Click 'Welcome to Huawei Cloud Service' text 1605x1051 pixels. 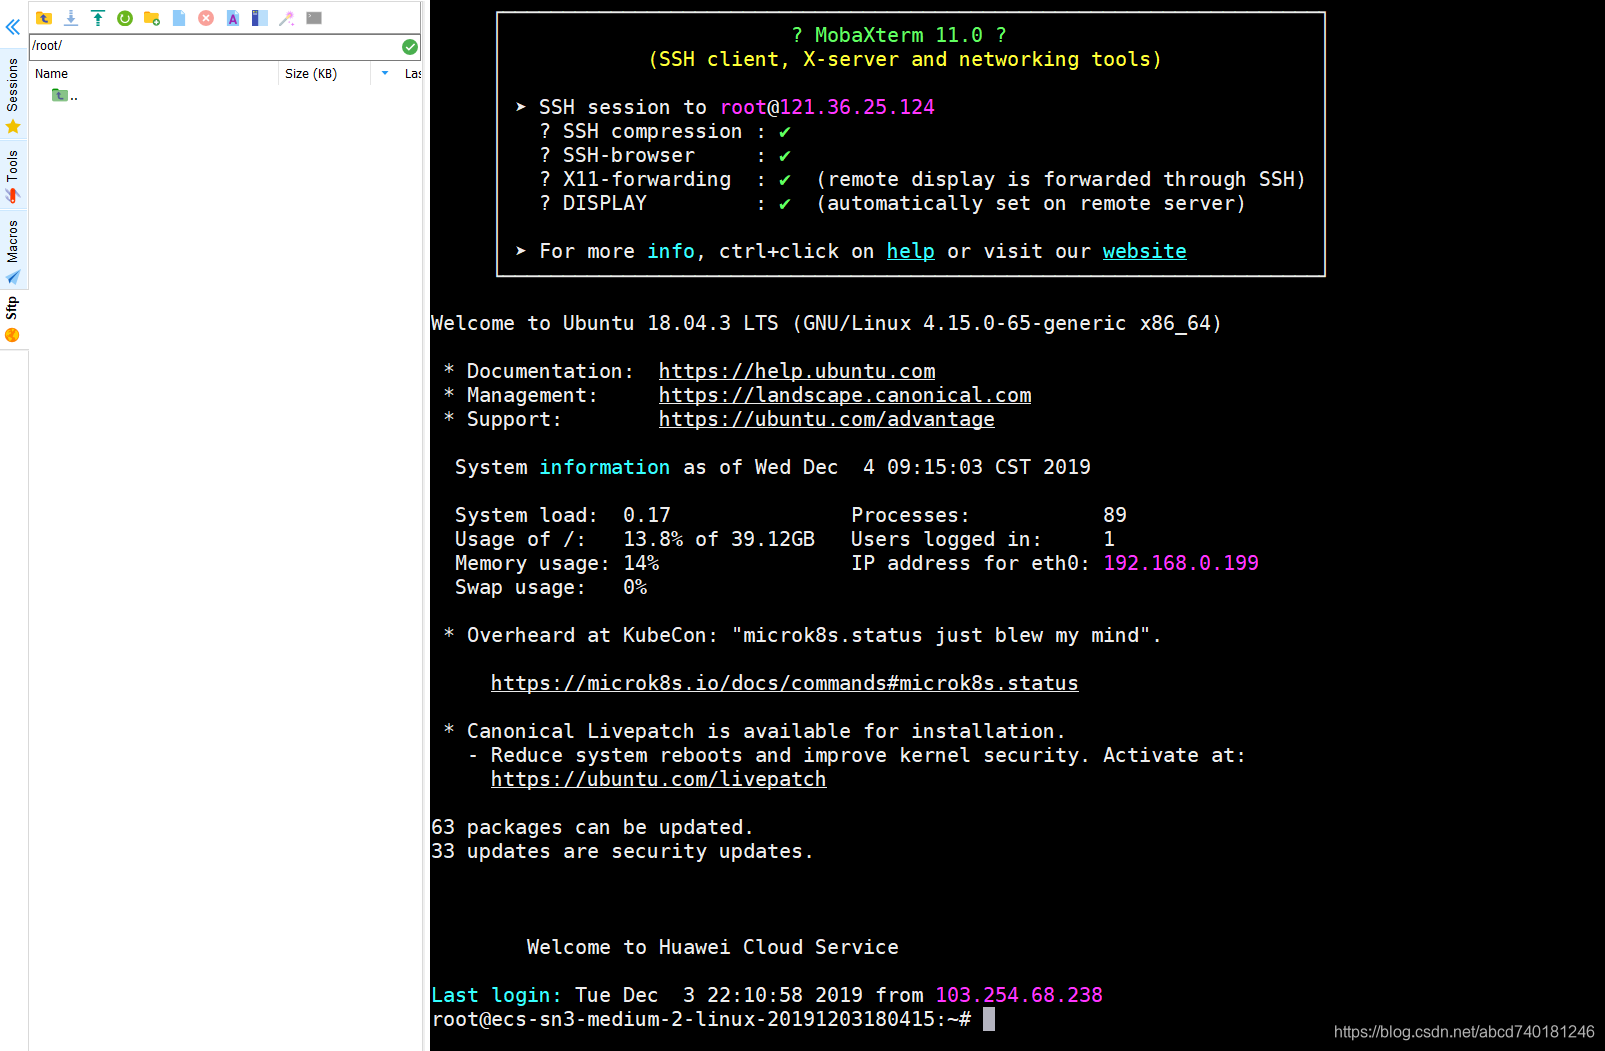click(x=712, y=947)
